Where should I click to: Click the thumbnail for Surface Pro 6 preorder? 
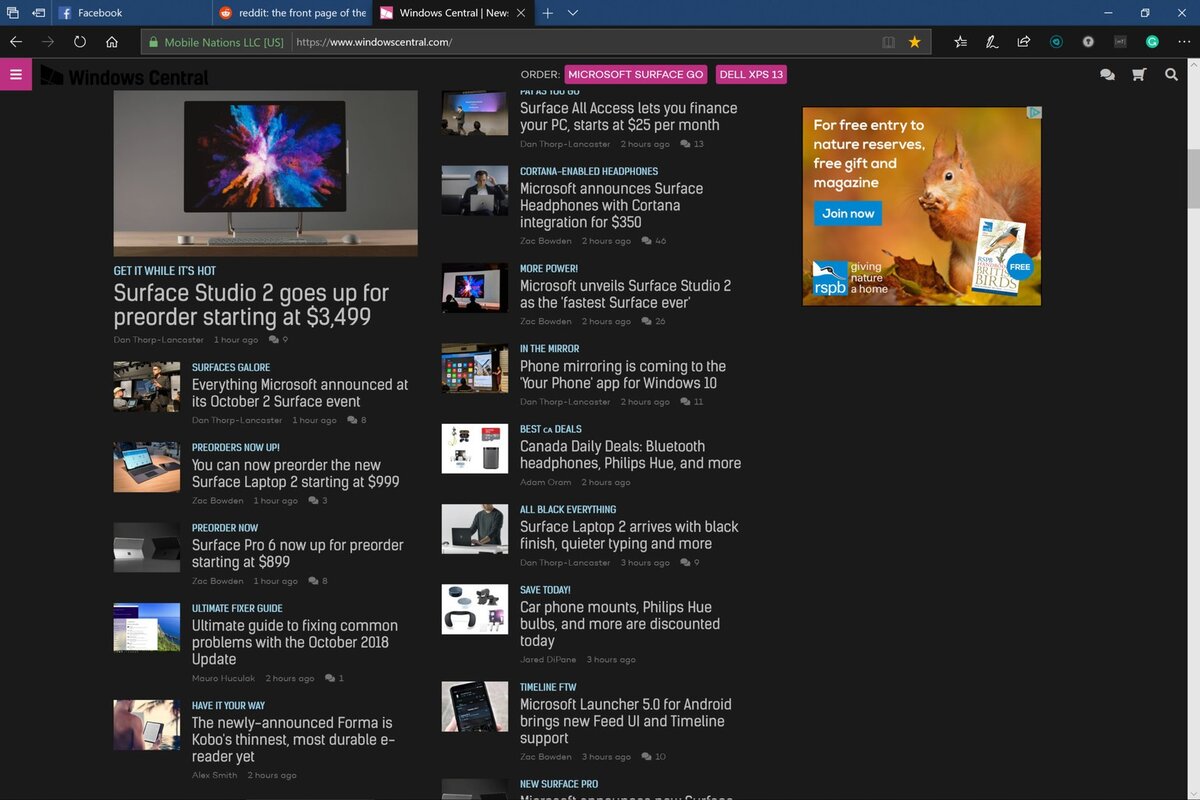(147, 547)
